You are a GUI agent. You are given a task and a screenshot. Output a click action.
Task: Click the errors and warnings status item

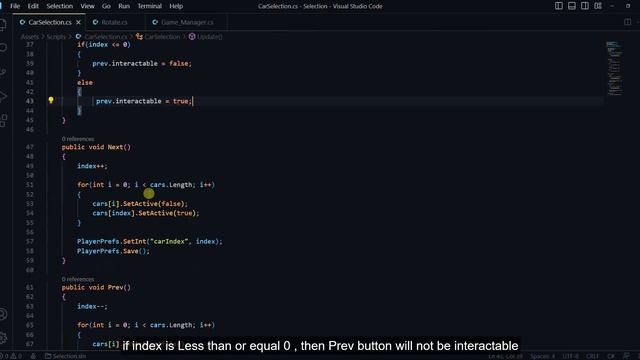[12, 356]
